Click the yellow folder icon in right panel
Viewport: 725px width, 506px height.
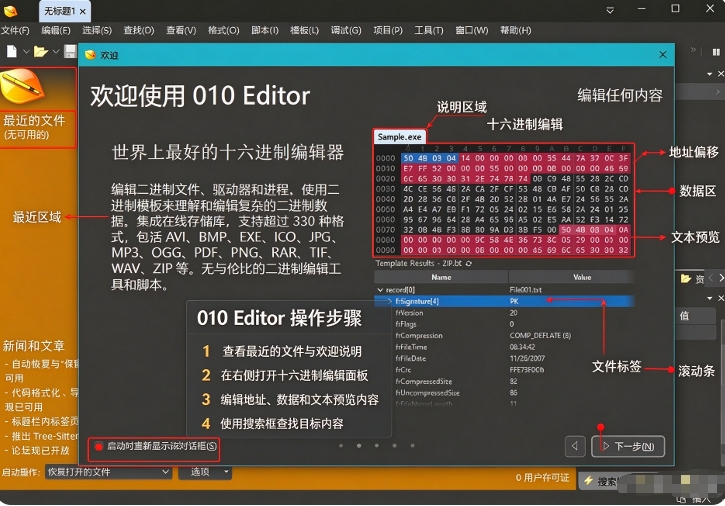coord(686,278)
